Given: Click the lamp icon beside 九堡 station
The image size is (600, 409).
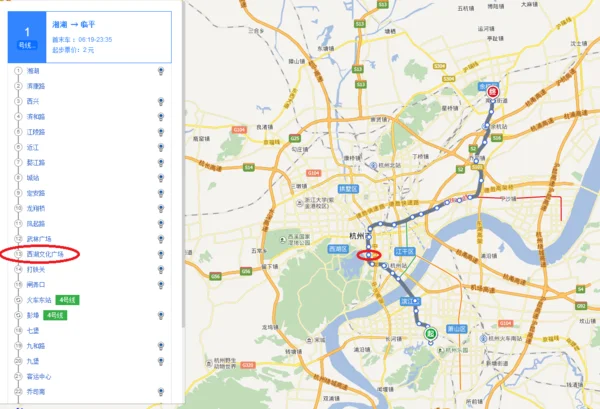Looking at the screenshot, I should click(x=161, y=360).
